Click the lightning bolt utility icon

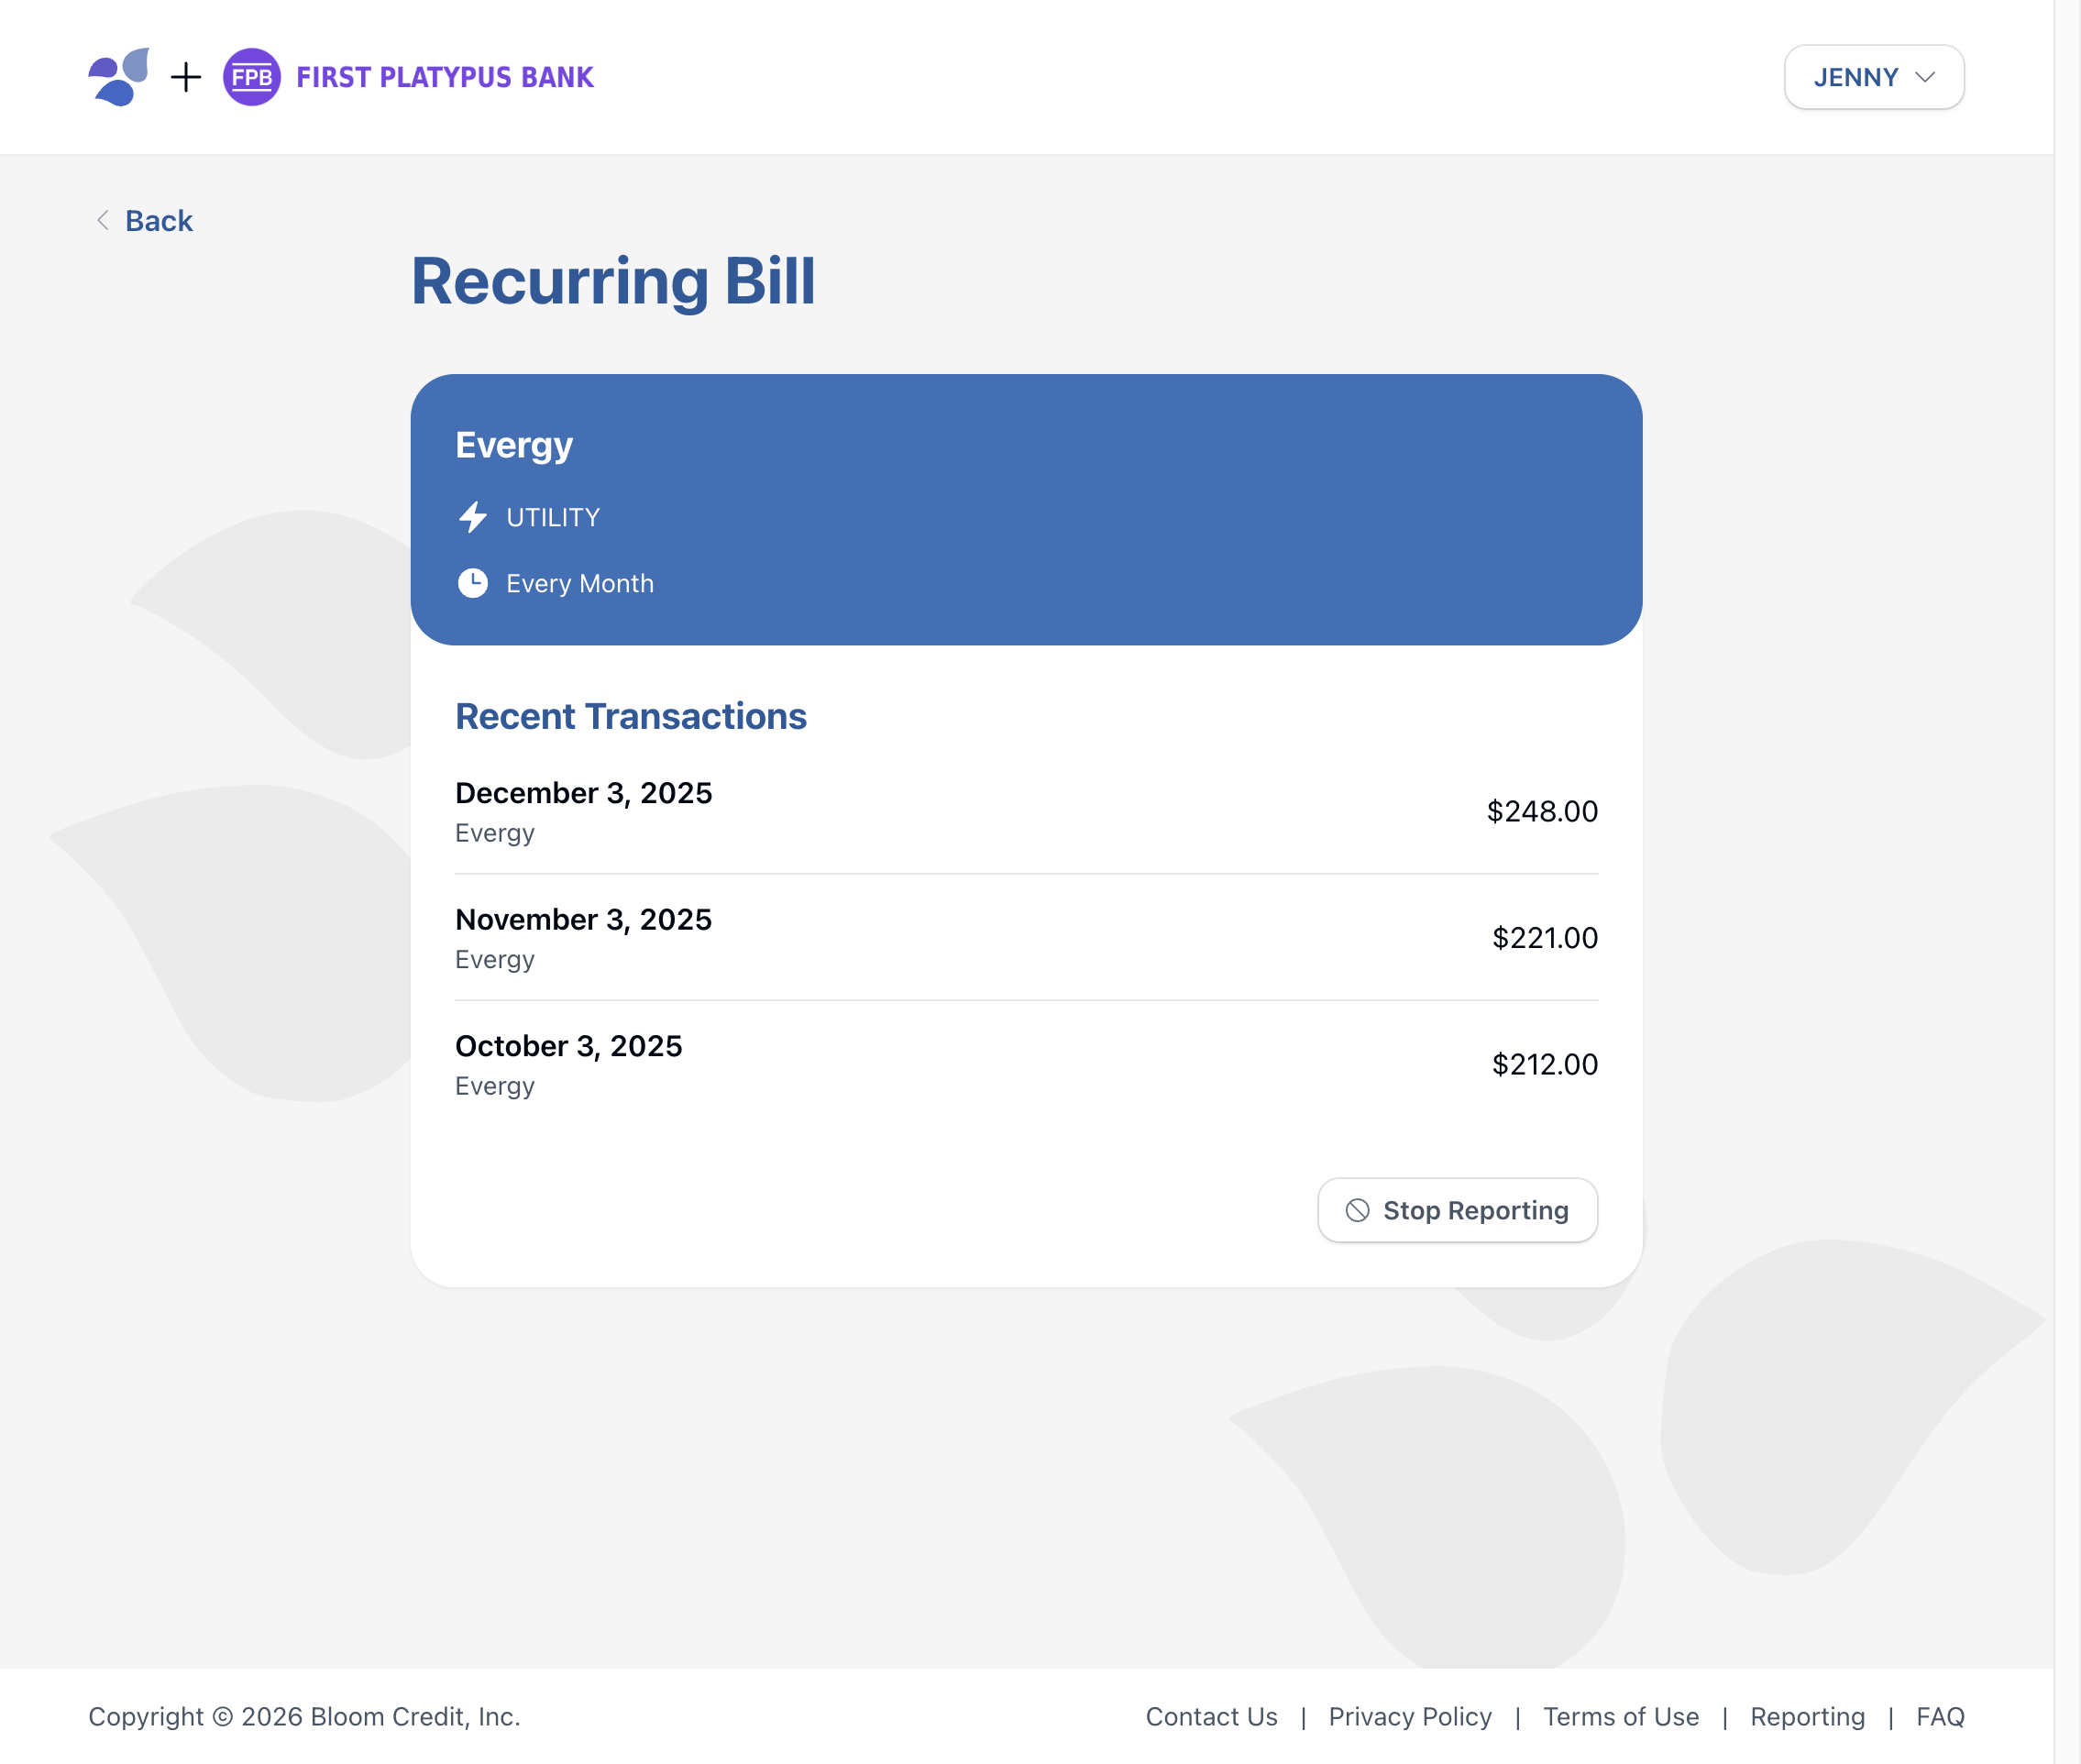coord(472,517)
